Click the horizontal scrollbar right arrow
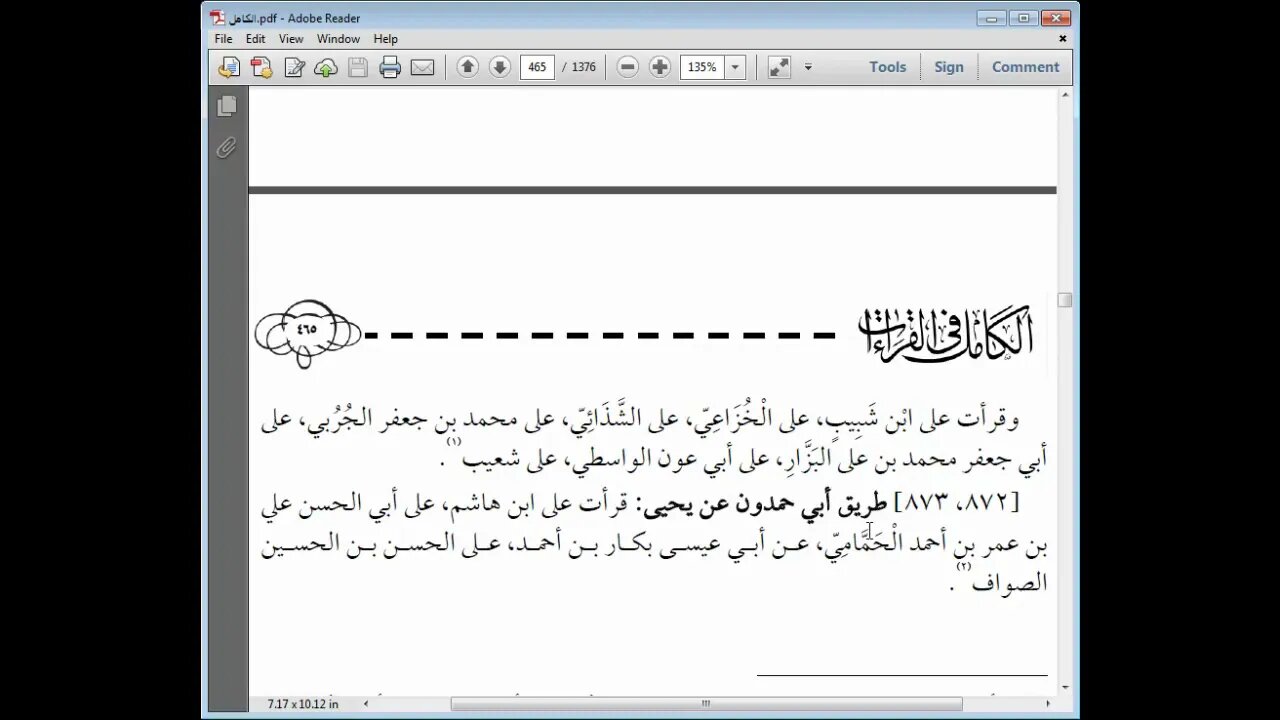1280x720 pixels. [1049, 704]
